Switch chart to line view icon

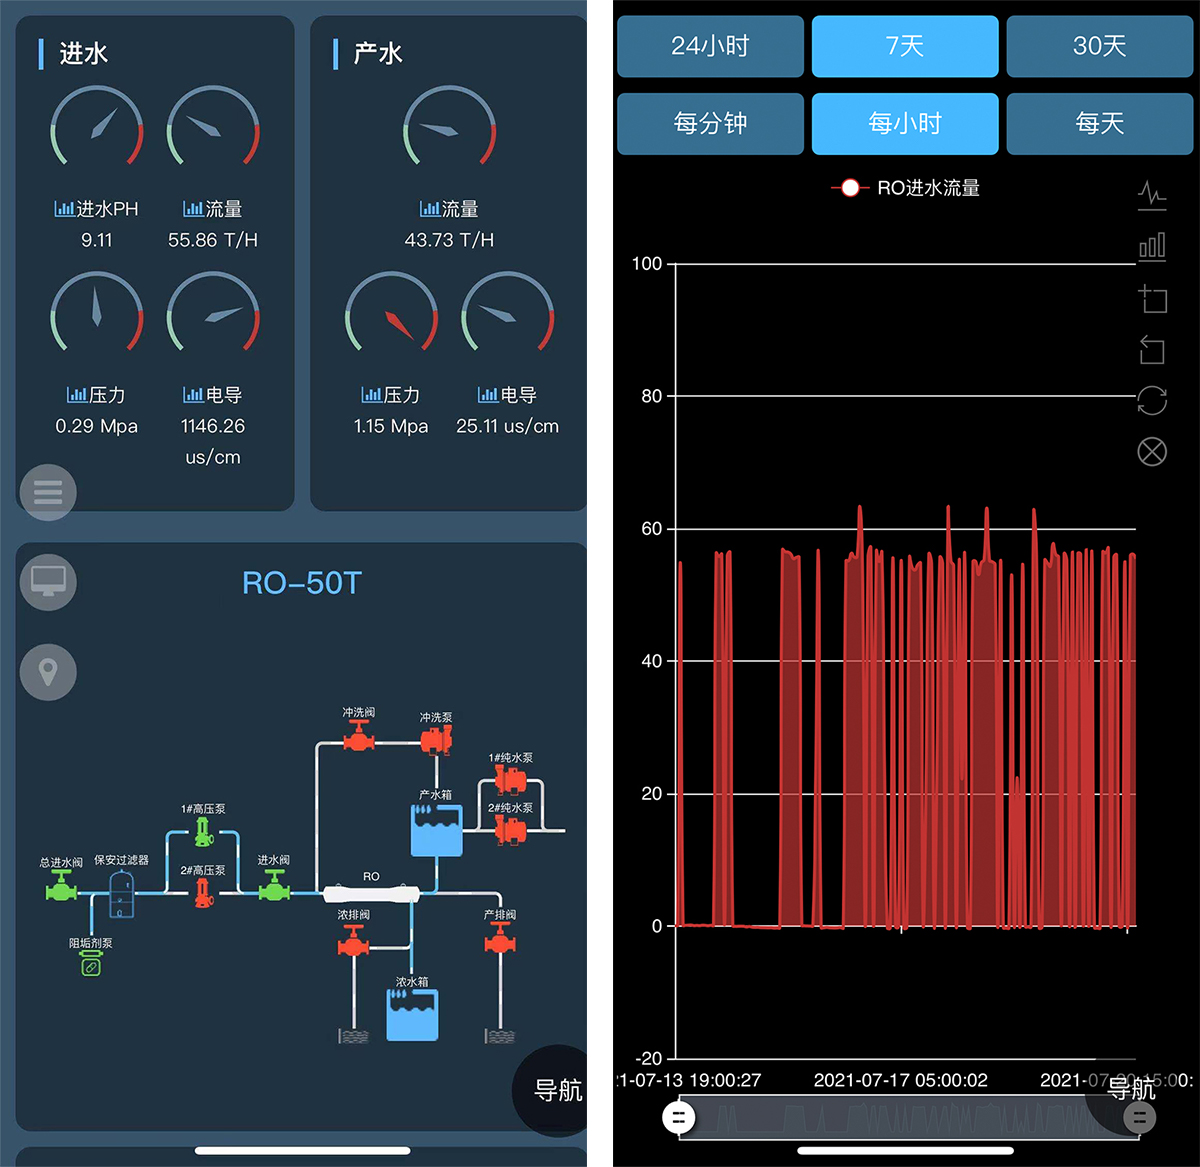coord(1152,194)
